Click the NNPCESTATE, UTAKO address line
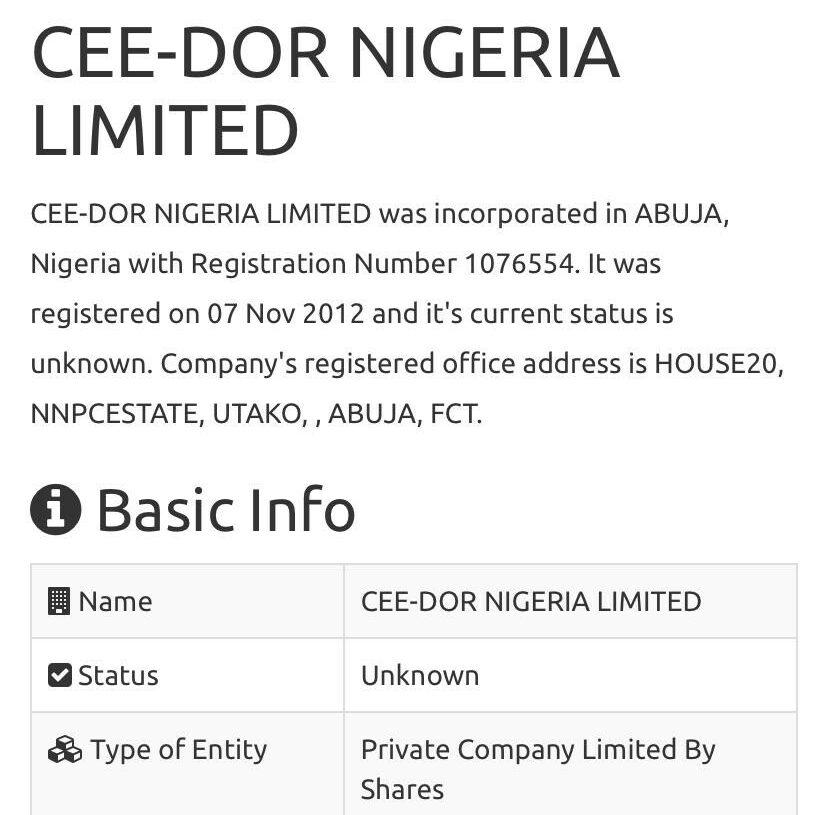This screenshot has height=815, width=828. point(169,414)
